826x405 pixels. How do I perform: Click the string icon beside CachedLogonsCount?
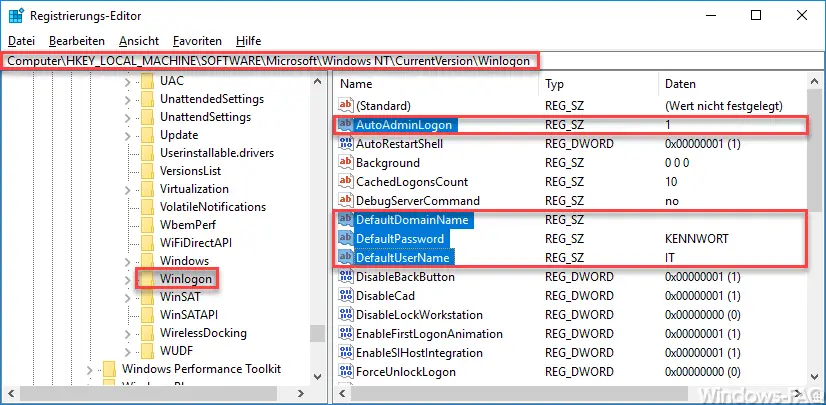pos(346,182)
